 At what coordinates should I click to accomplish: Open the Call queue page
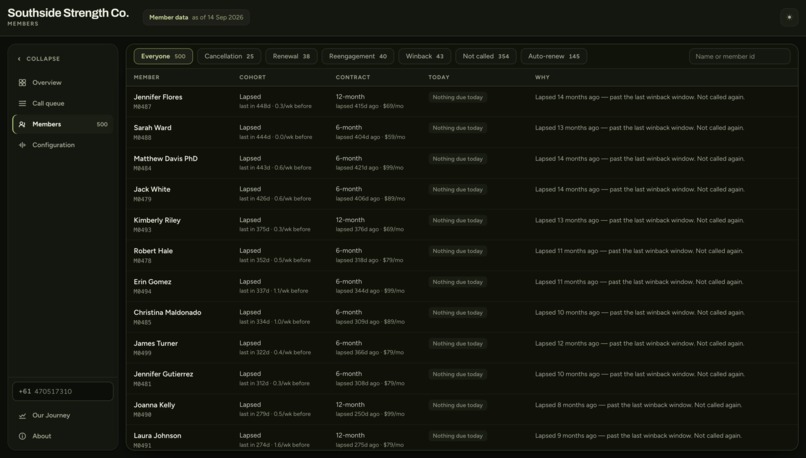63,103
